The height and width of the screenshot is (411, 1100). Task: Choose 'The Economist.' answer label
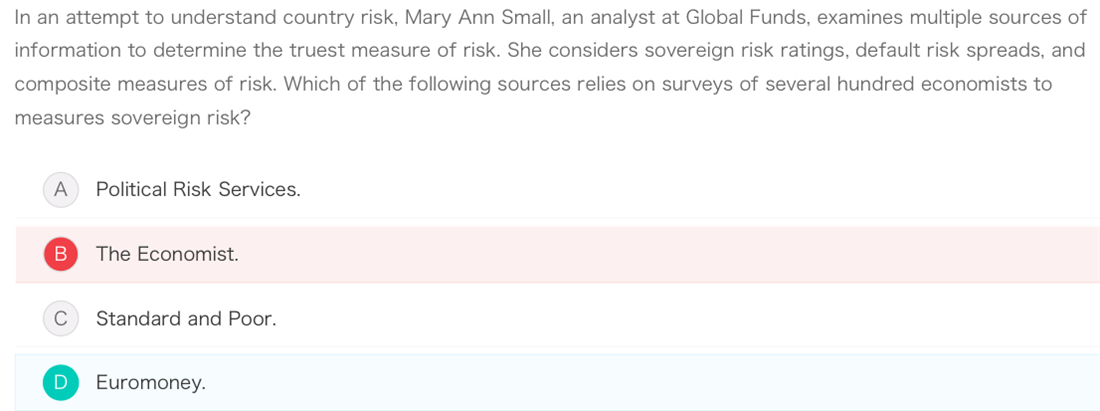coord(168,254)
